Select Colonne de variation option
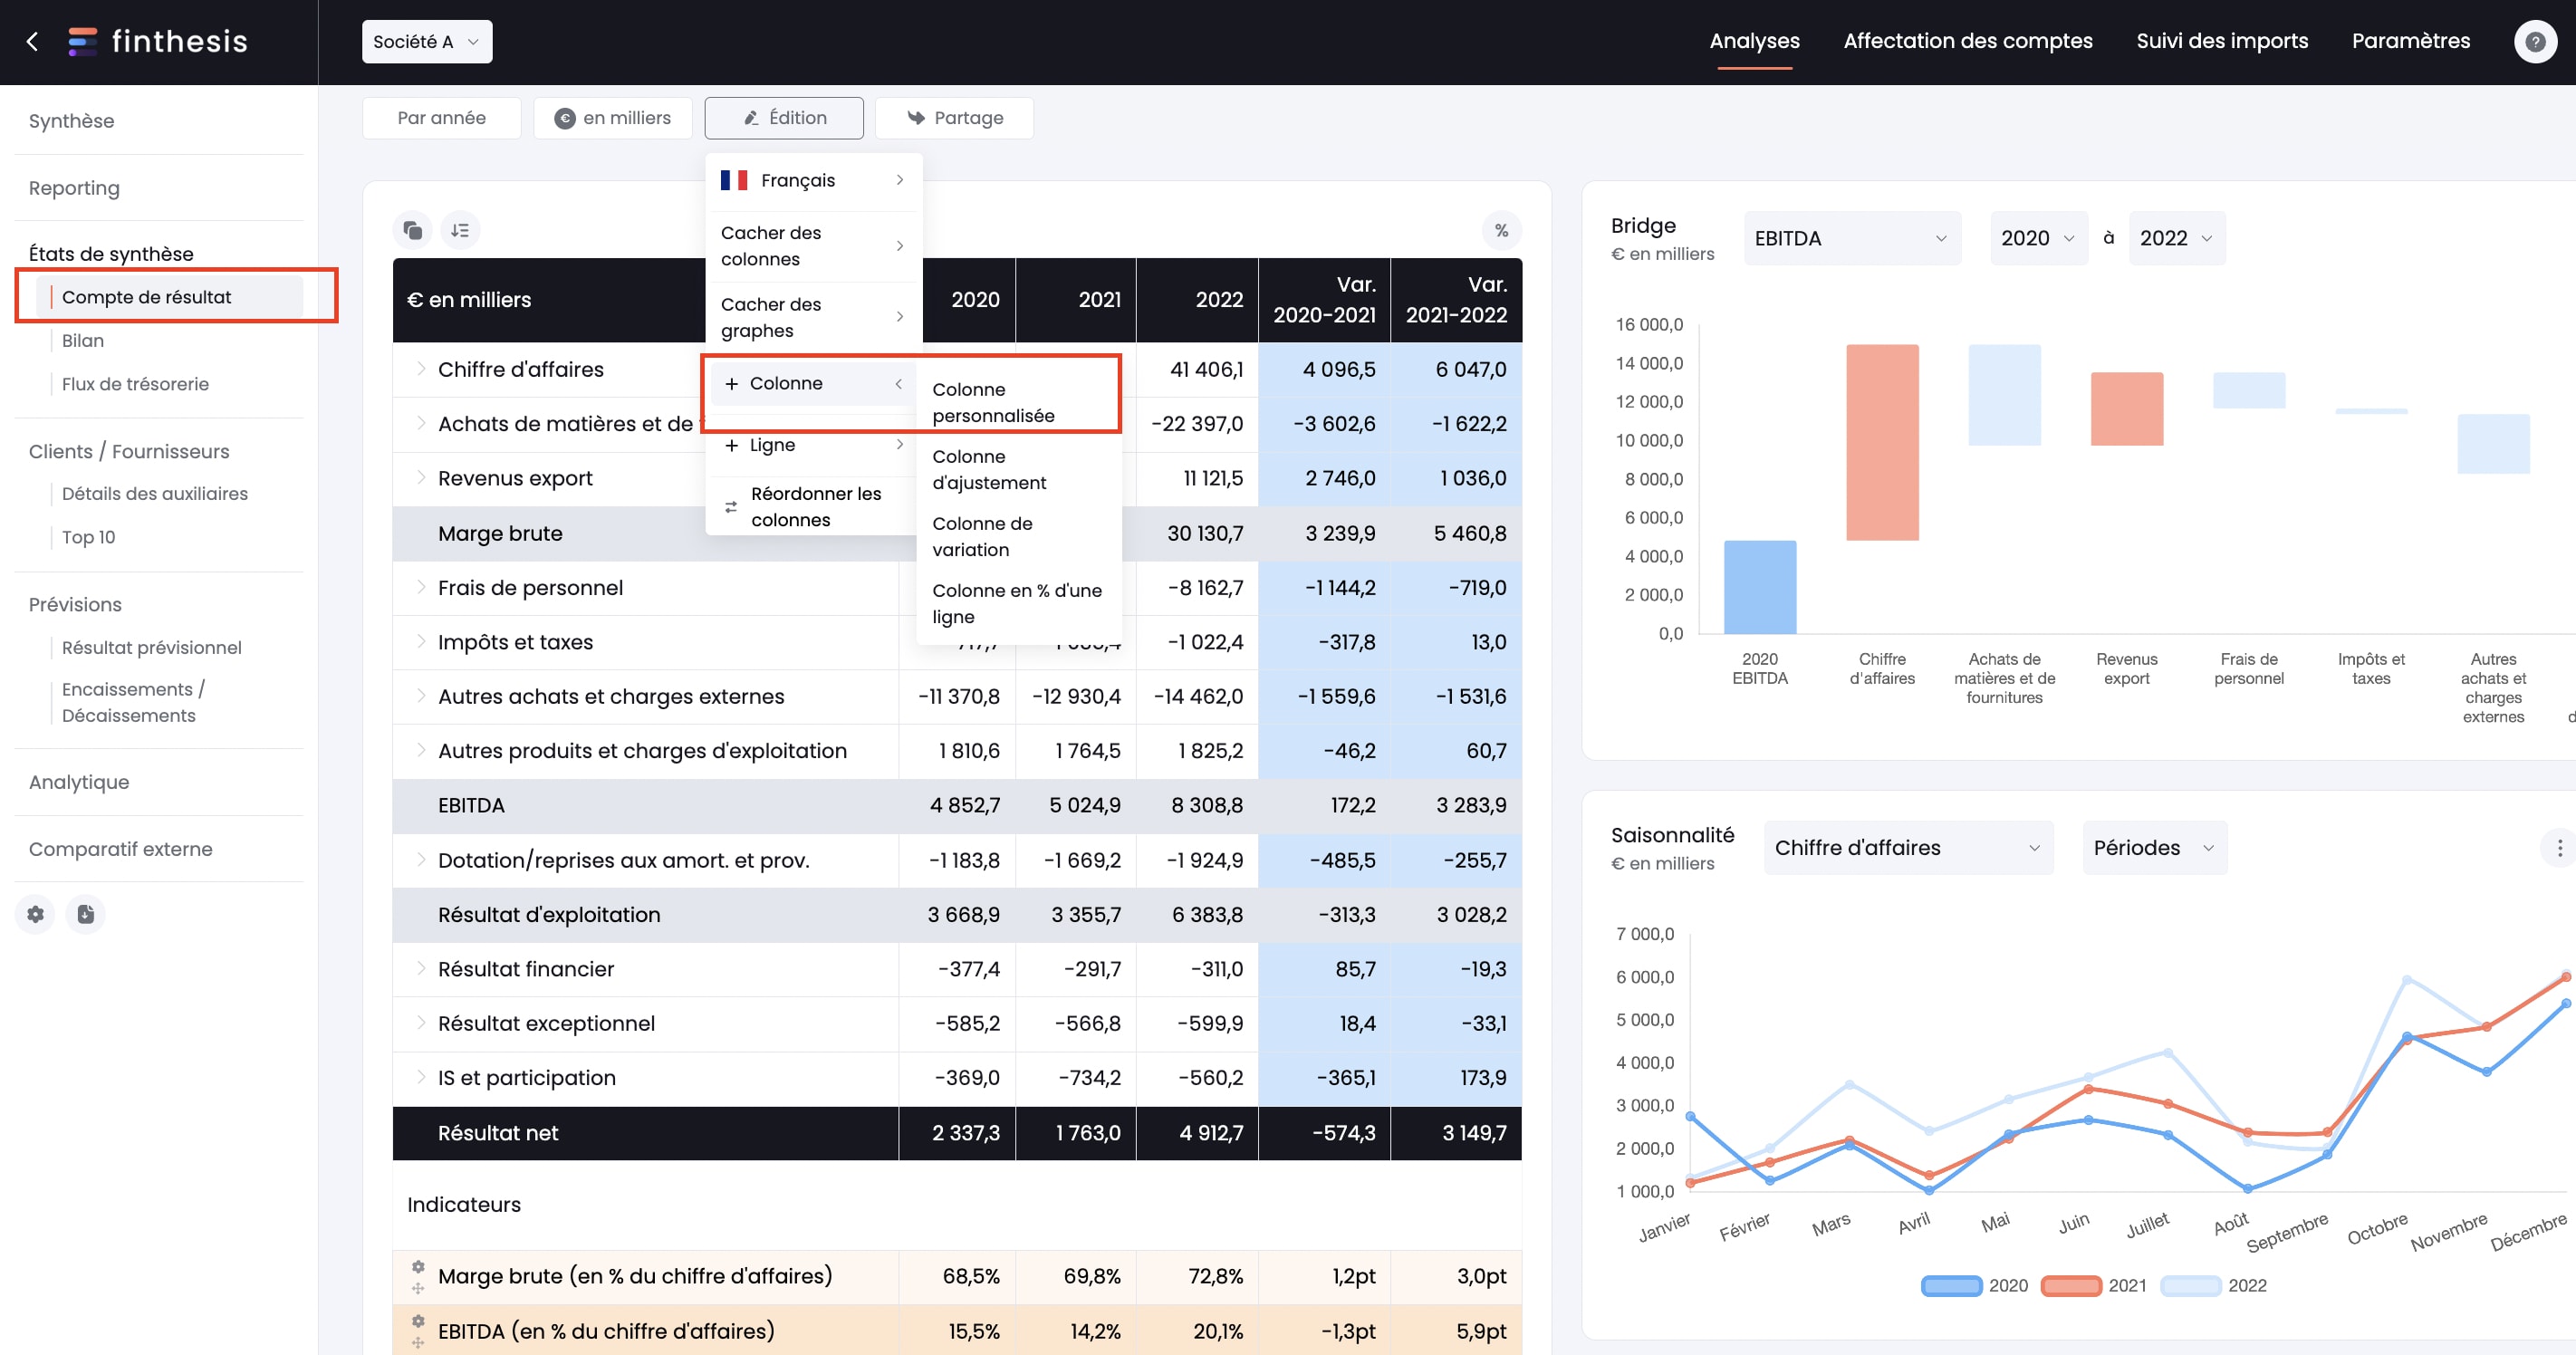 (x=1017, y=536)
